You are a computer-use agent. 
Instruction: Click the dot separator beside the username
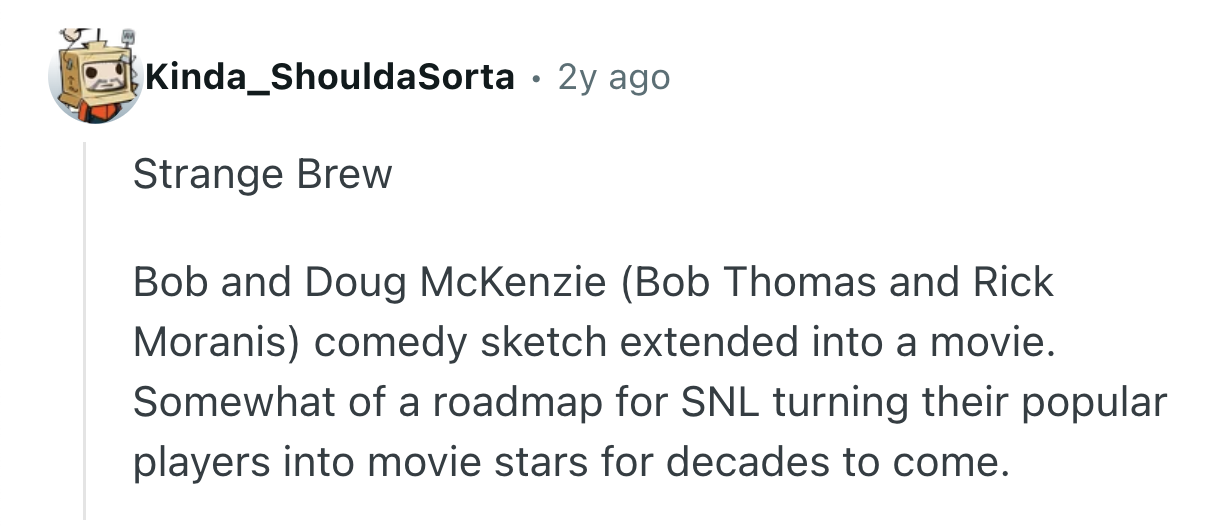pyautogui.click(x=537, y=78)
